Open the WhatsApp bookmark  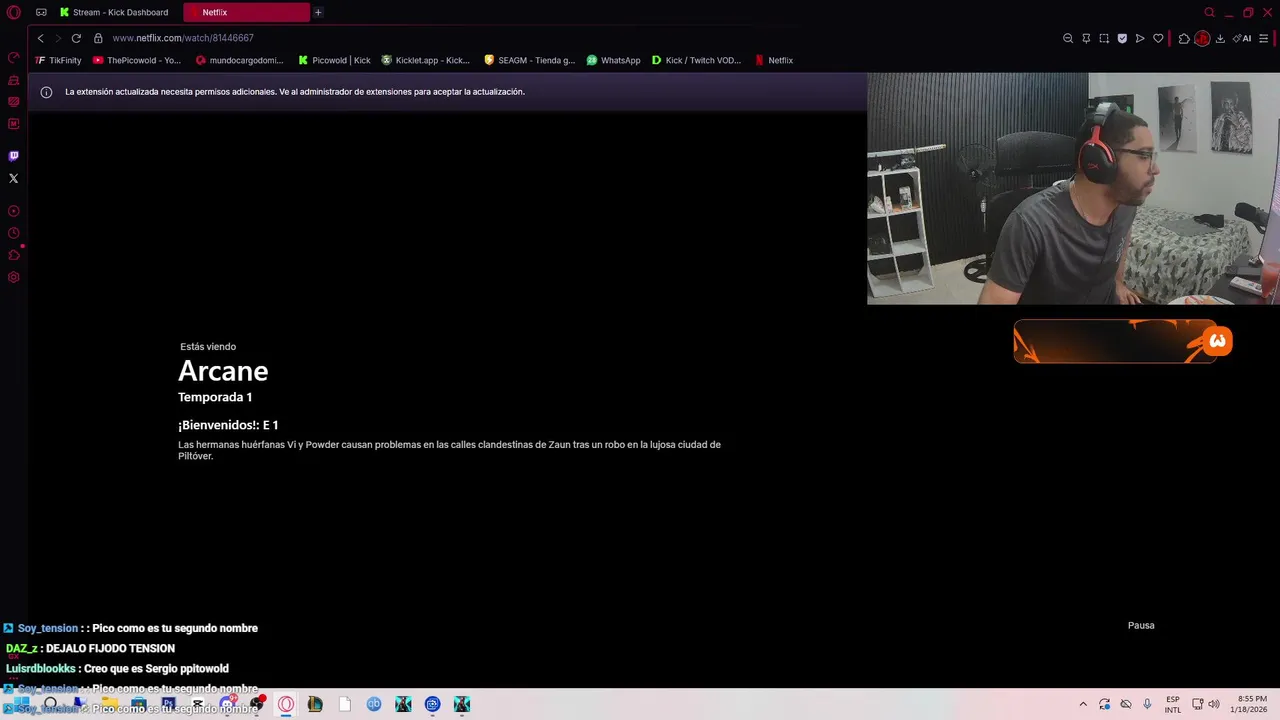pyautogui.click(x=613, y=60)
